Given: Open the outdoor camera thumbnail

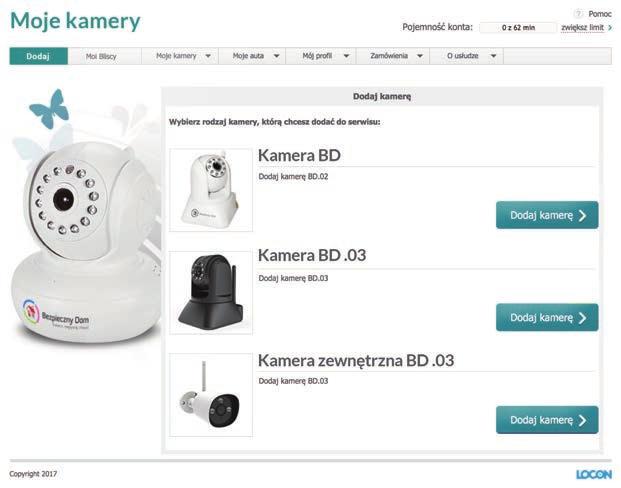Looking at the screenshot, I should (211, 395).
